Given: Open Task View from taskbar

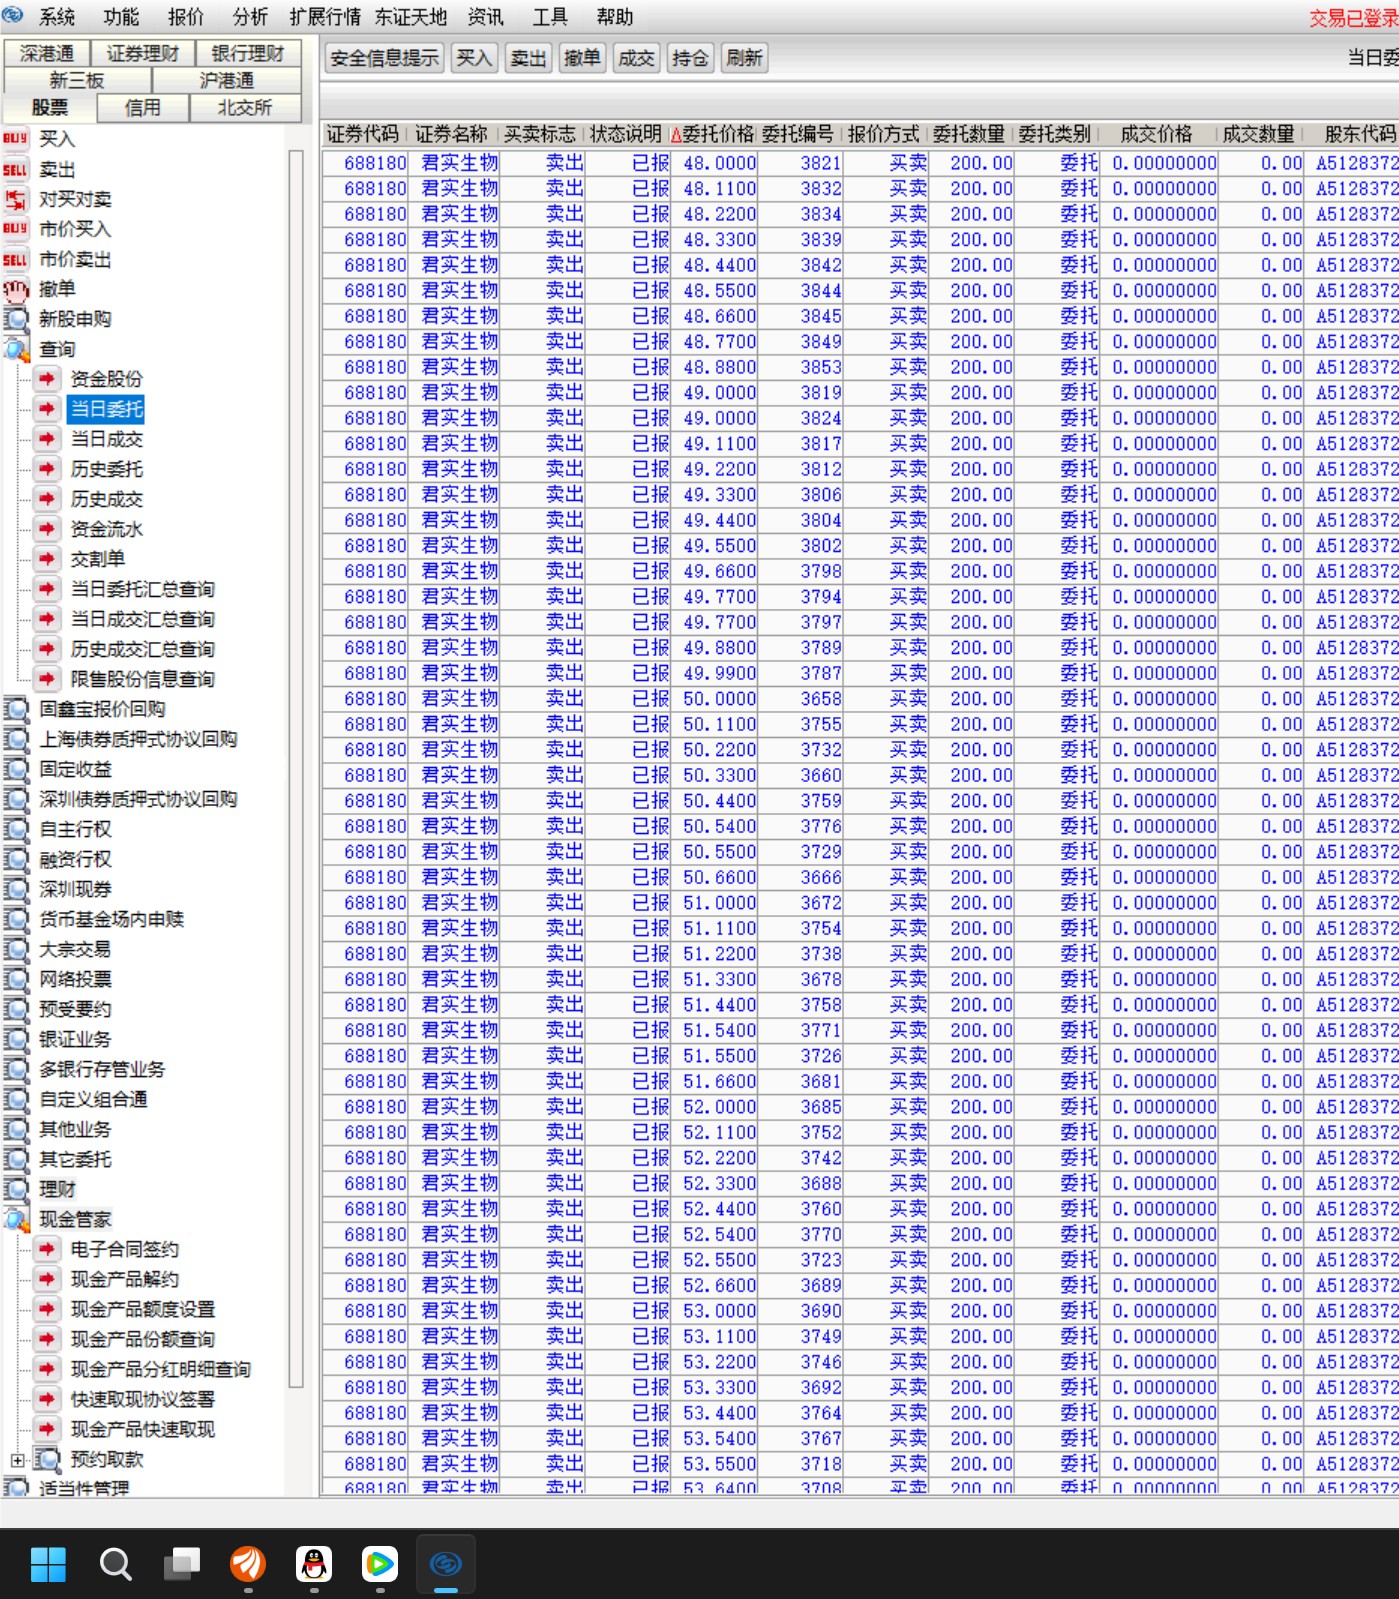Looking at the screenshot, I should click(182, 1563).
